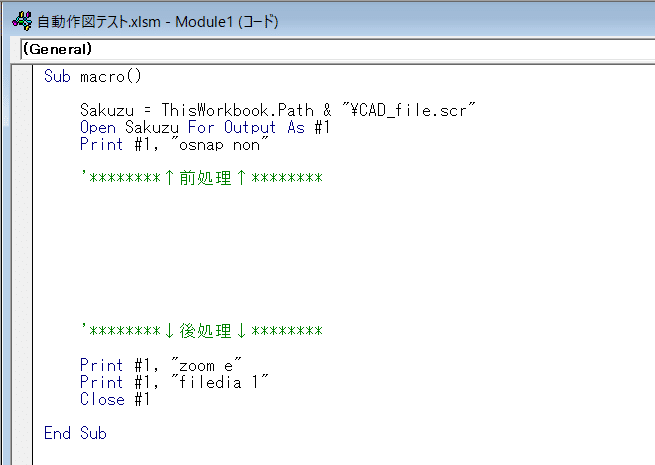
Task: Click the 'Open Sakuzu For Output As #1' line
Action: (205, 127)
